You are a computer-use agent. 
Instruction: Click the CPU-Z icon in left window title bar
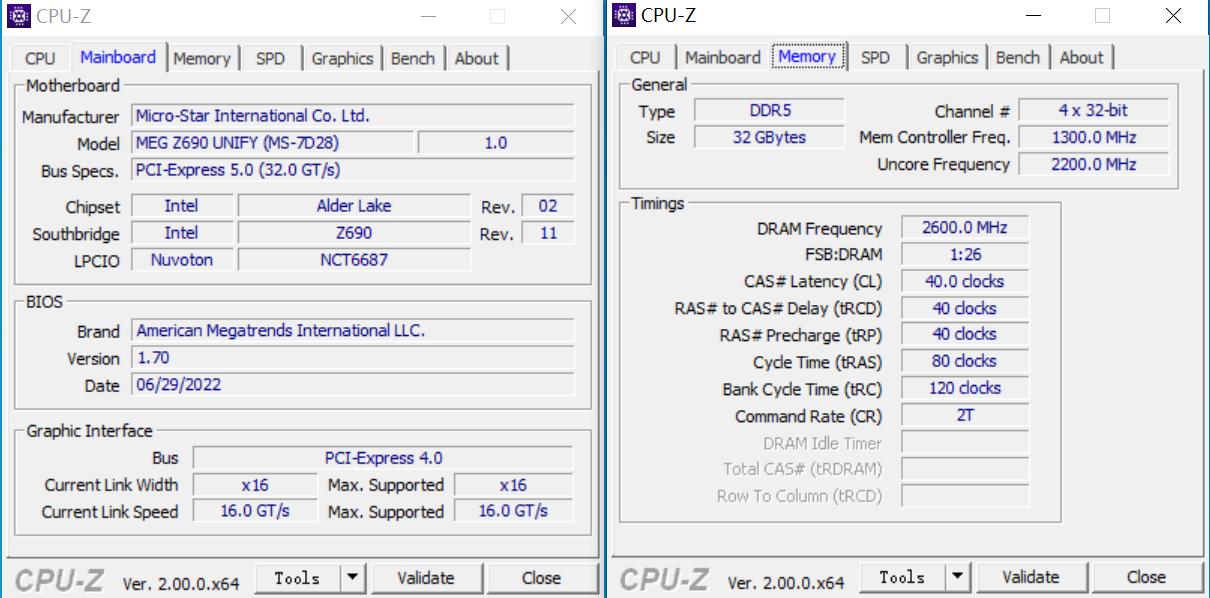18,15
